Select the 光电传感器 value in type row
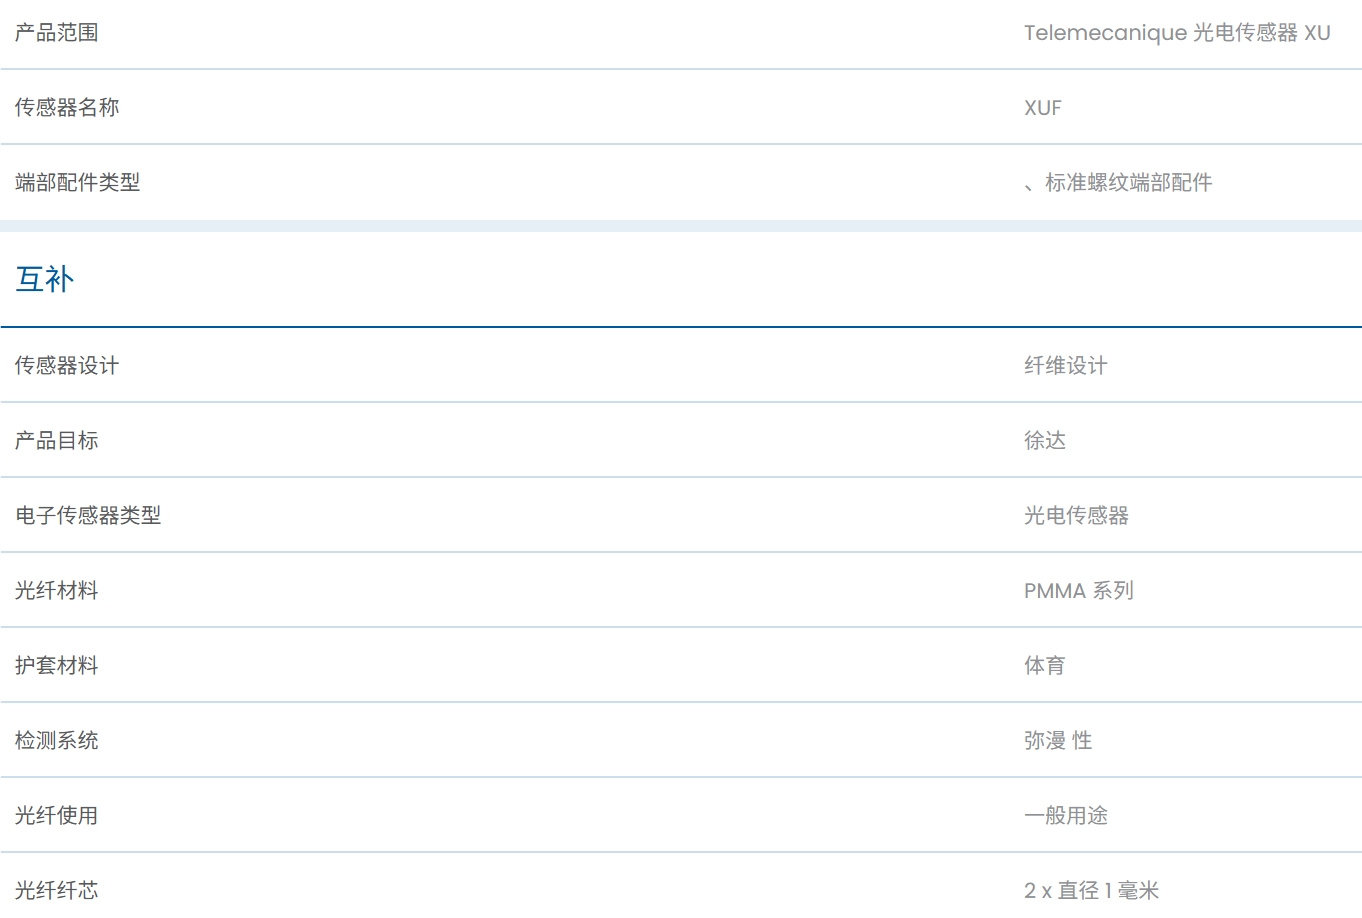 click(1076, 516)
